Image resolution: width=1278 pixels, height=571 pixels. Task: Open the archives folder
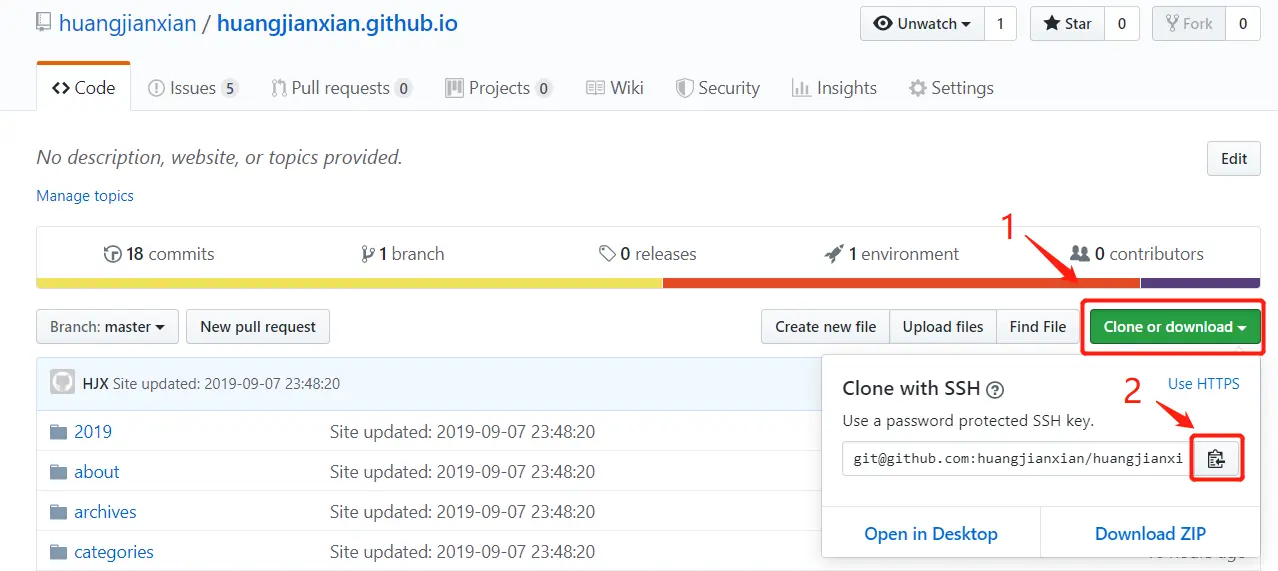(105, 512)
